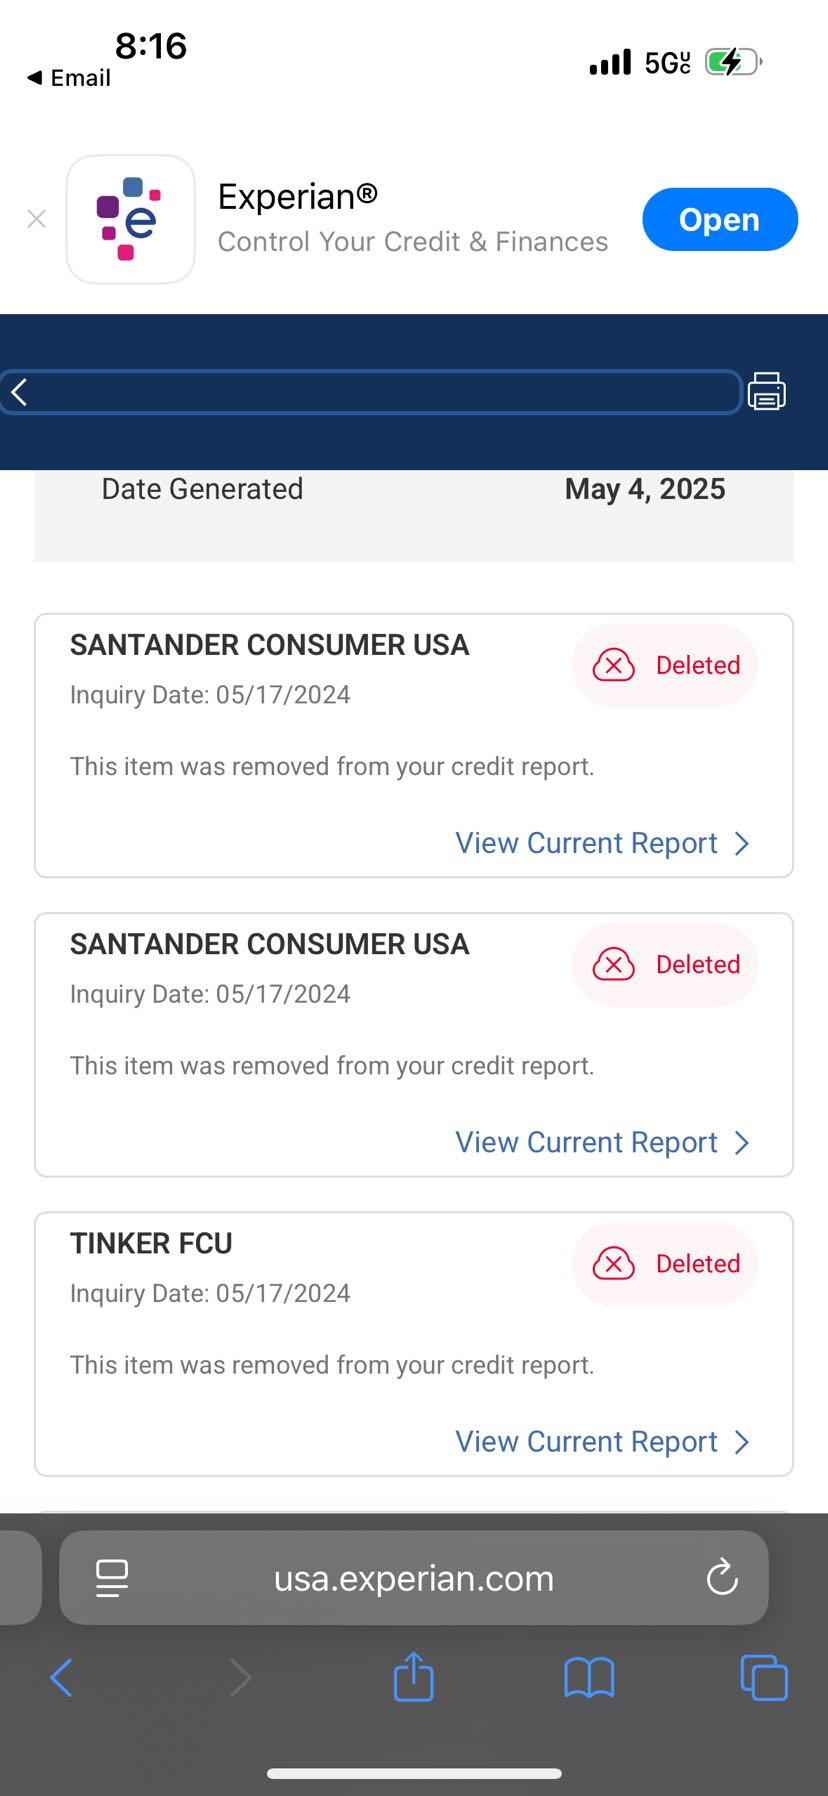828x1796 pixels.
Task: View Current Report for Tinker FCU inquiry
Action: 602,1441
